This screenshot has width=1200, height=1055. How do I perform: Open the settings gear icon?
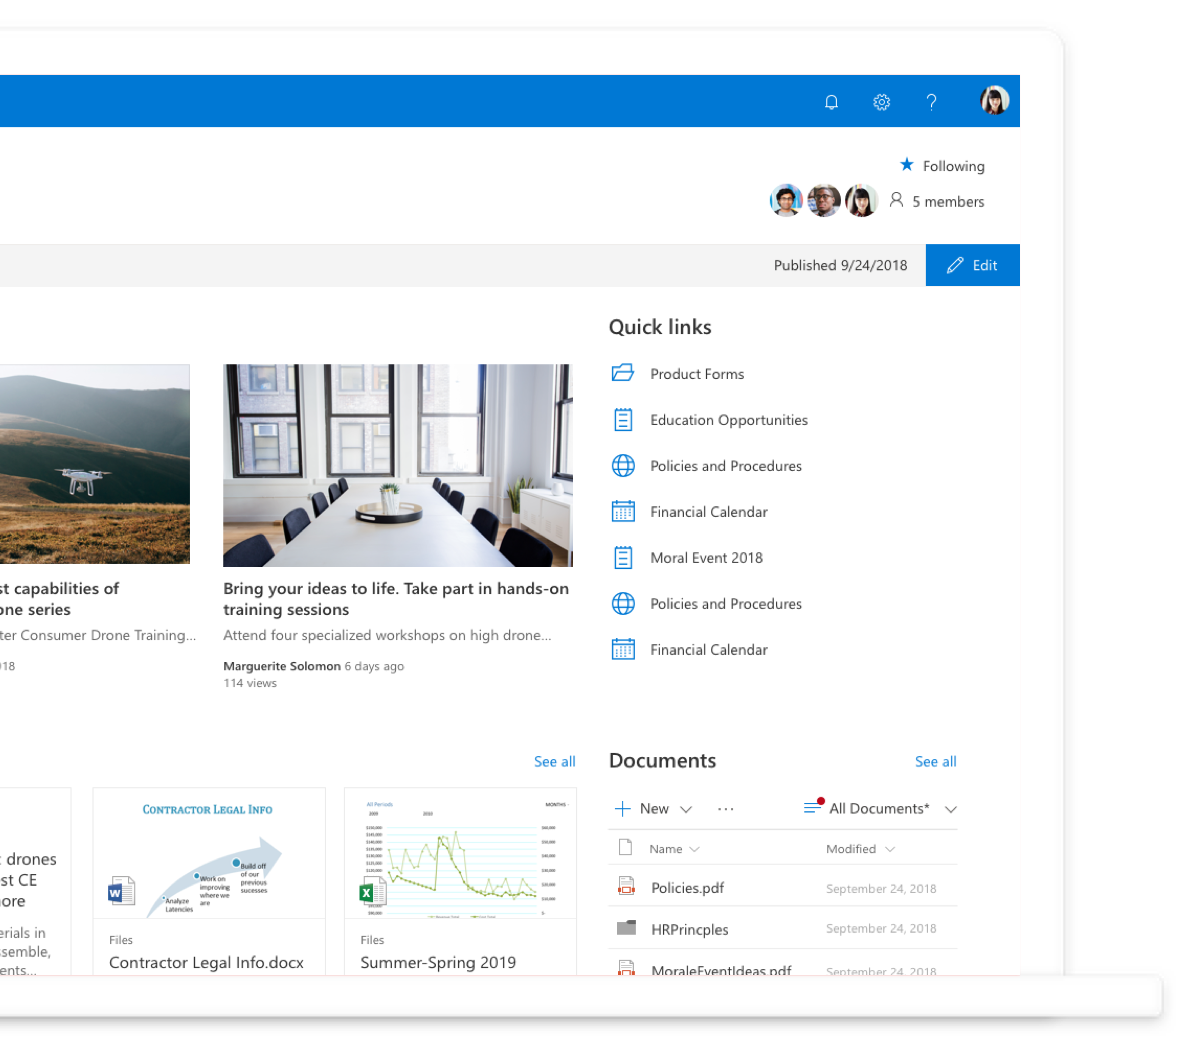pyautogui.click(x=881, y=102)
